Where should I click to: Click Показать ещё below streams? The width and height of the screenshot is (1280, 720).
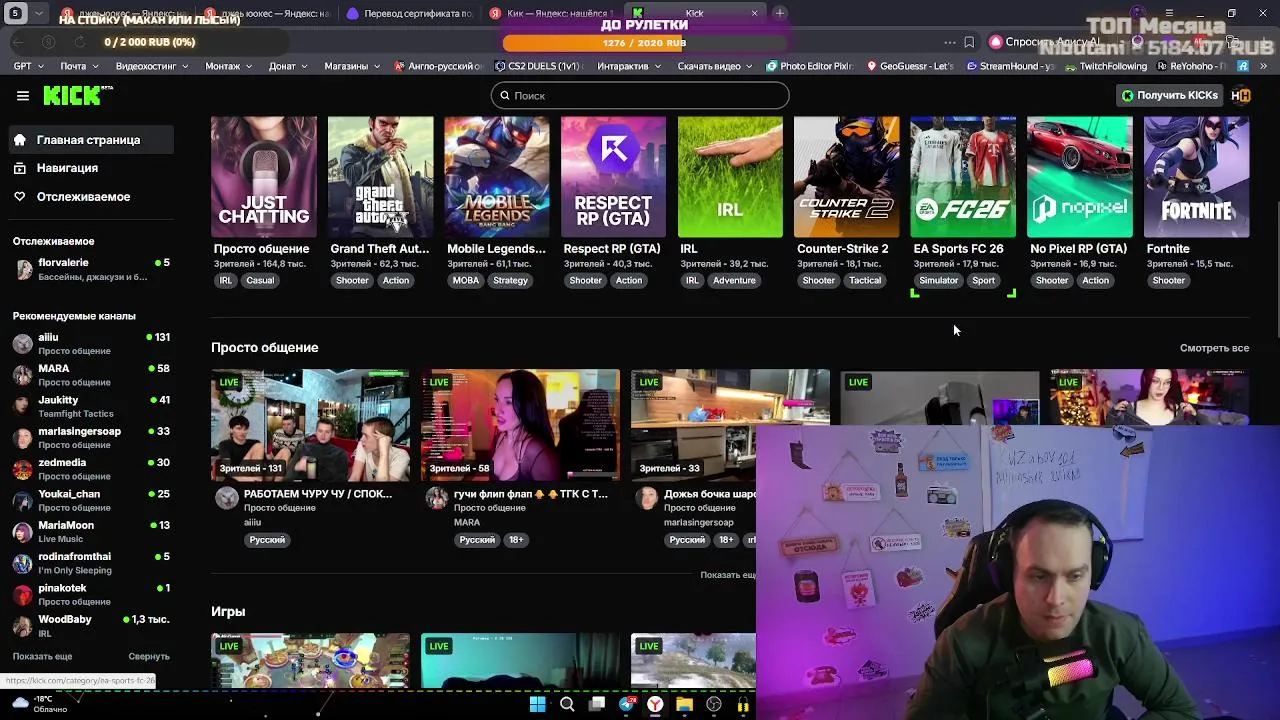pyautogui.click(x=728, y=575)
